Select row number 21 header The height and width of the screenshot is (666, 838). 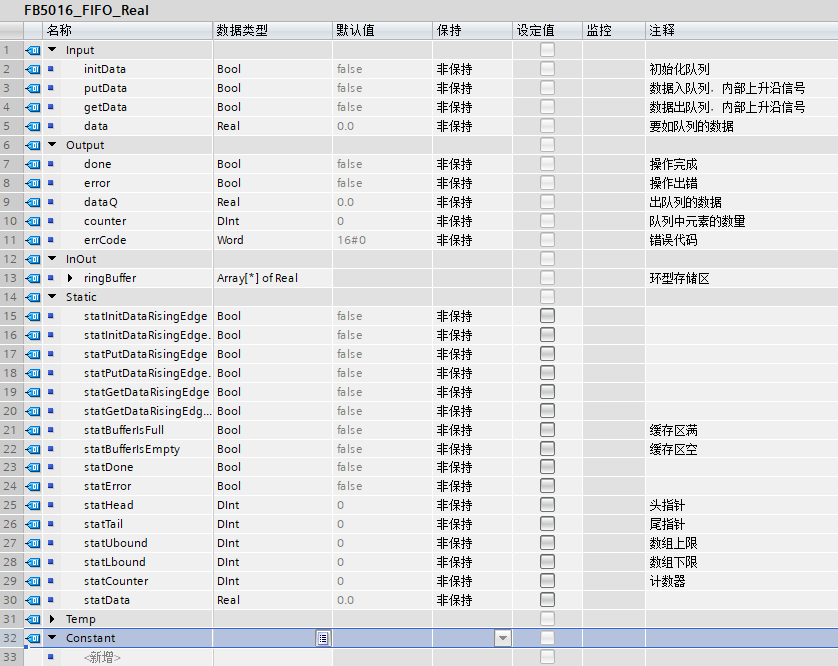11,430
